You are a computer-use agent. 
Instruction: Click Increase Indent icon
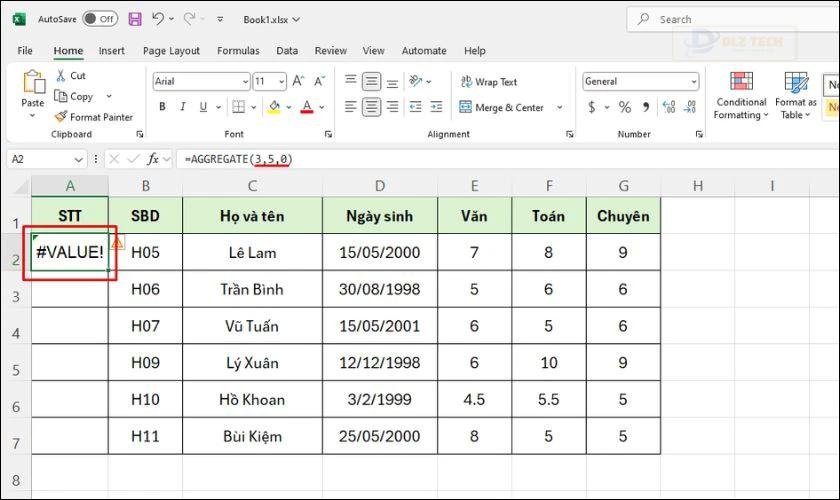pyautogui.click(x=437, y=107)
